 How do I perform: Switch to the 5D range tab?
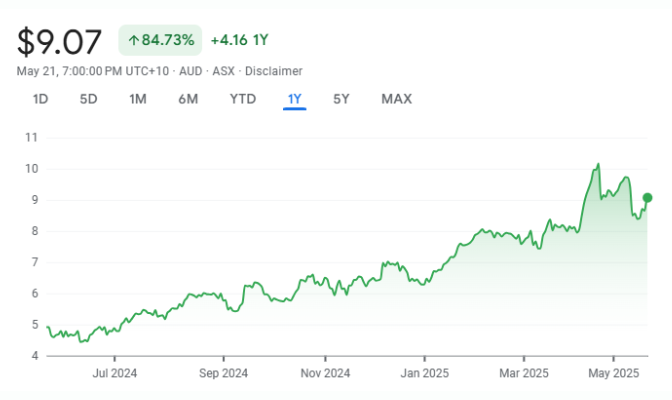pos(88,99)
